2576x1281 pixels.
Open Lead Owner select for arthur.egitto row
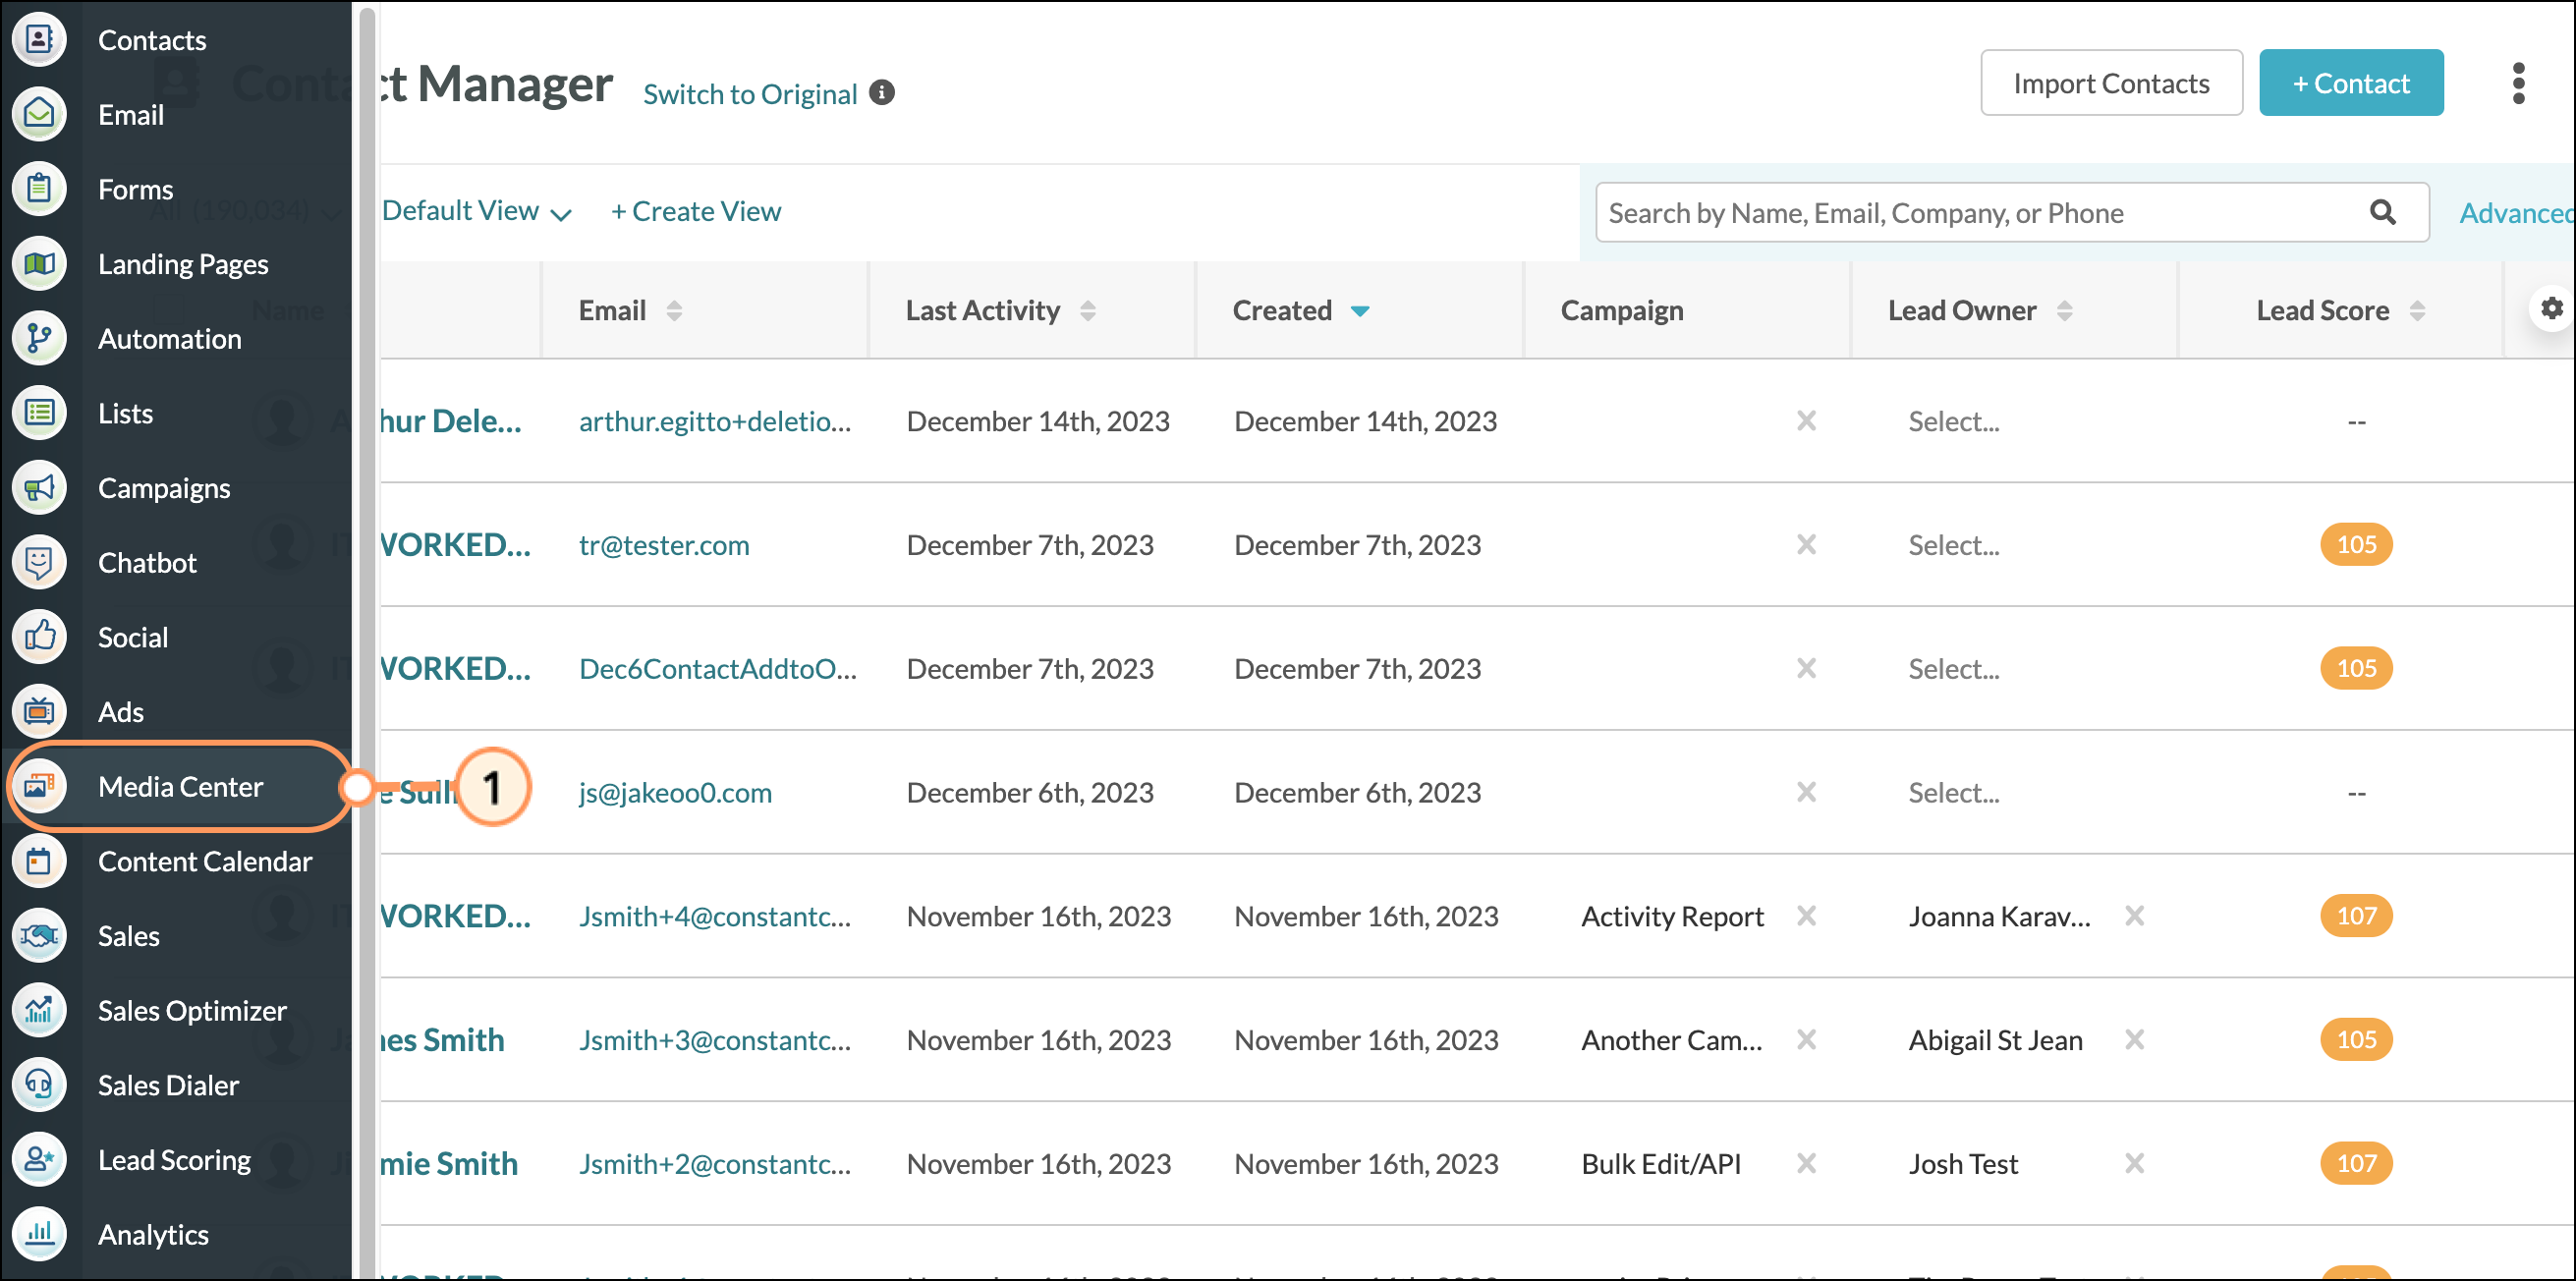pyautogui.click(x=1953, y=421)
